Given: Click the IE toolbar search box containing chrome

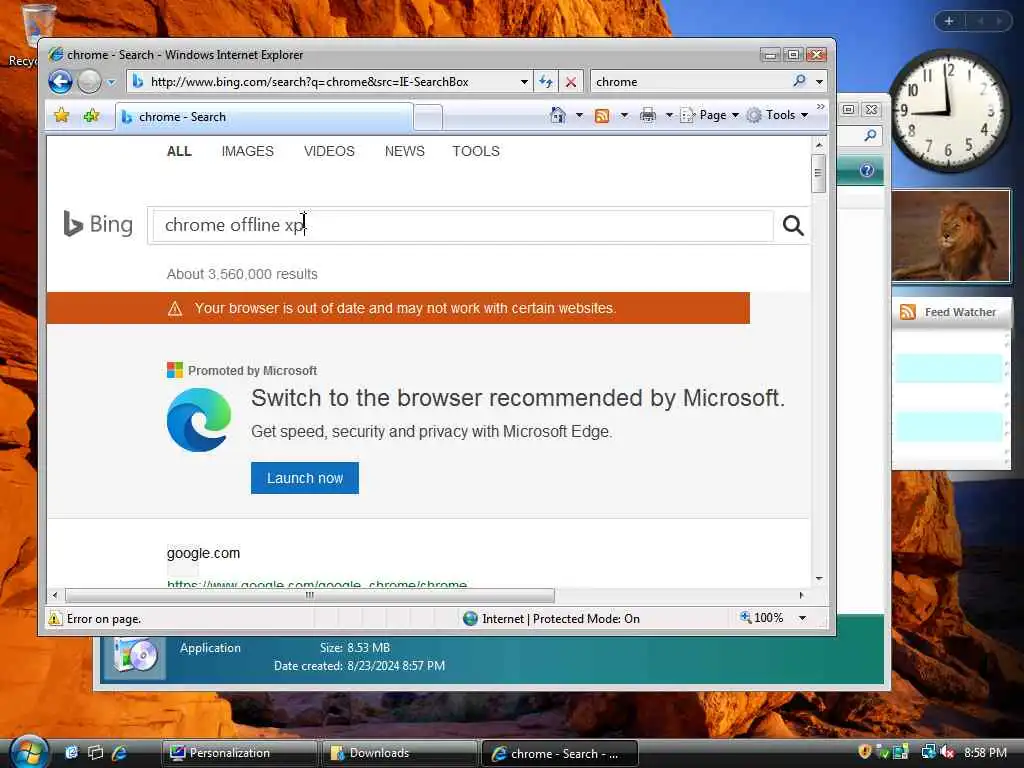Looking at the screenshot, I should point(689,82).
